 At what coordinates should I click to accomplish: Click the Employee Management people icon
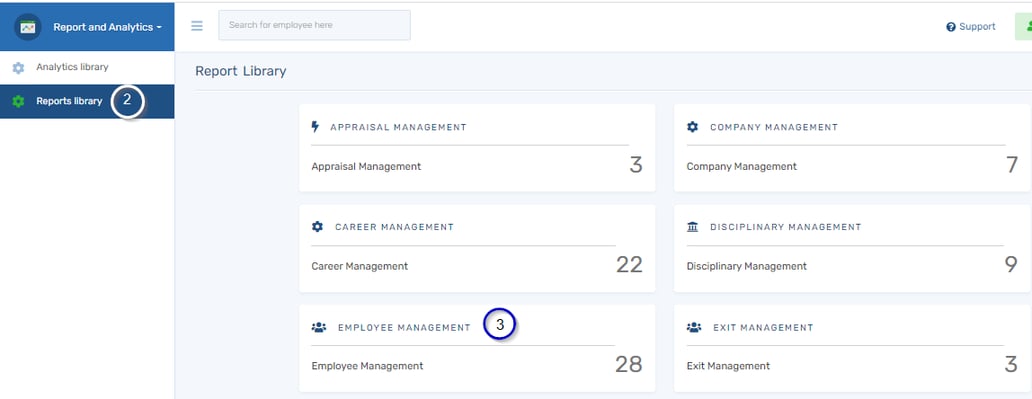coord(319,327)
